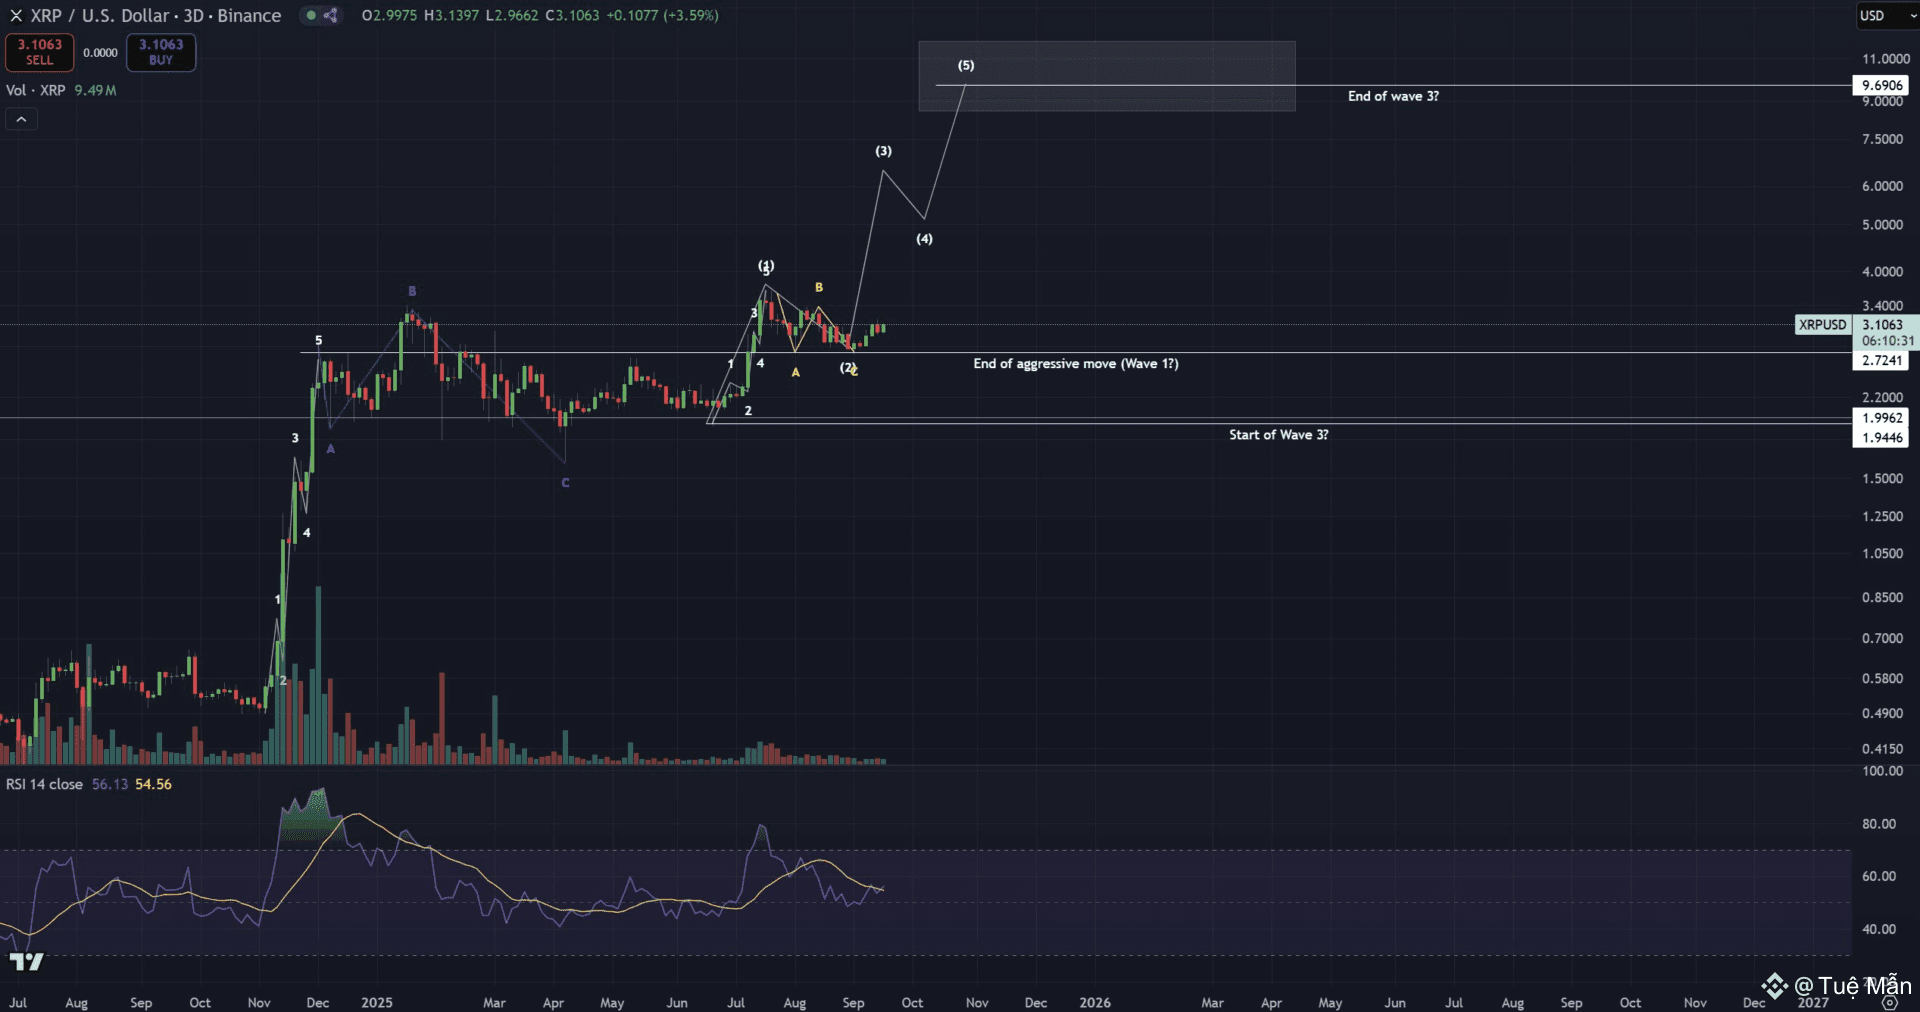
Task: Select the projected wave (3) label
Action: pyautogui.click(x=884, y=151)
